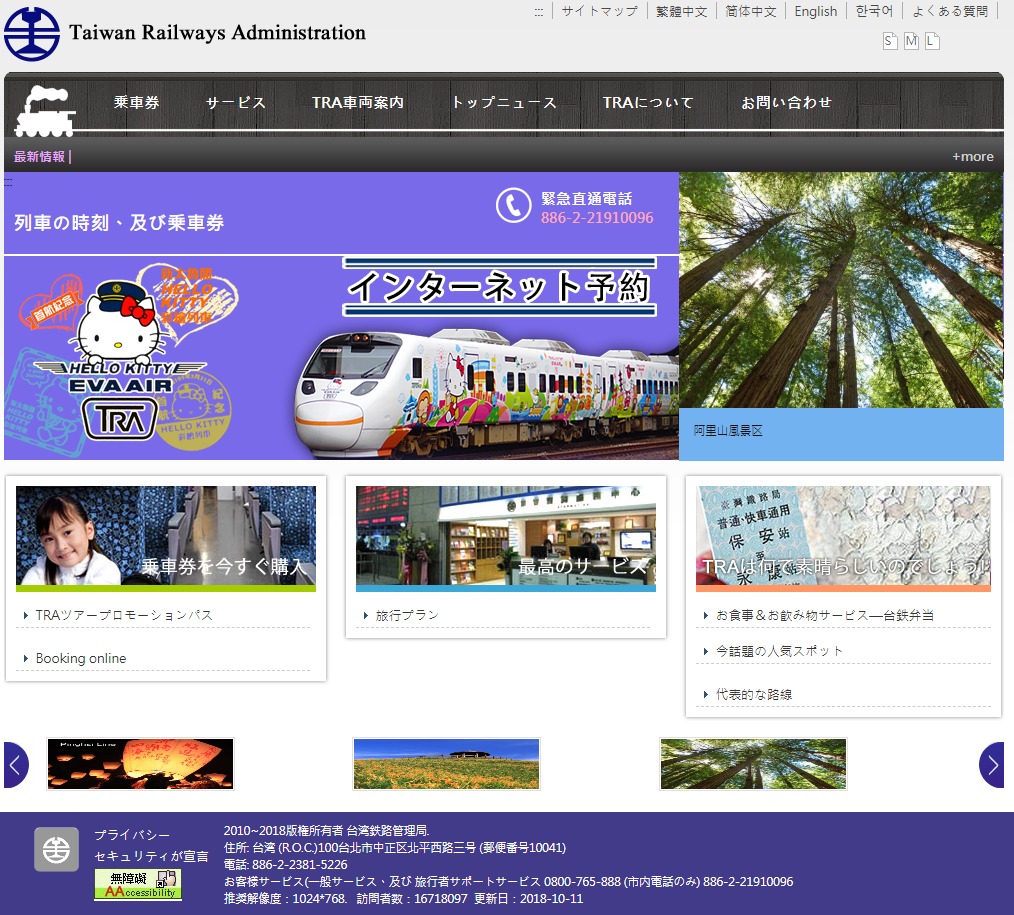Viewport: 1014px width, 915px height.
Task: Switch language to 繁體中文
Action: 682,12
